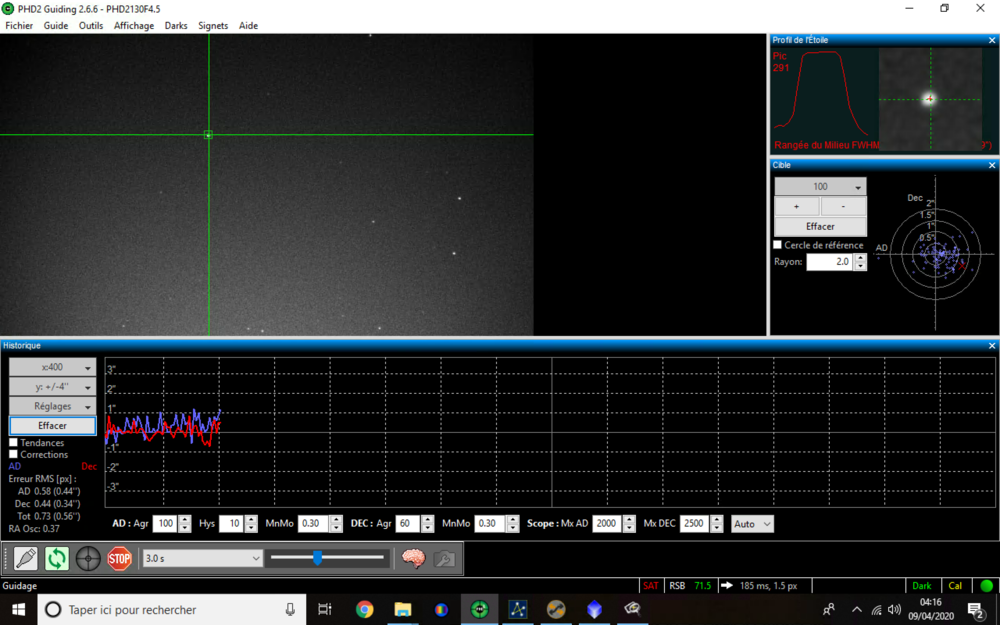This screenshot has width=1000, height=625.
Task: Click the Windows search box
Action: tap(172, 610)
